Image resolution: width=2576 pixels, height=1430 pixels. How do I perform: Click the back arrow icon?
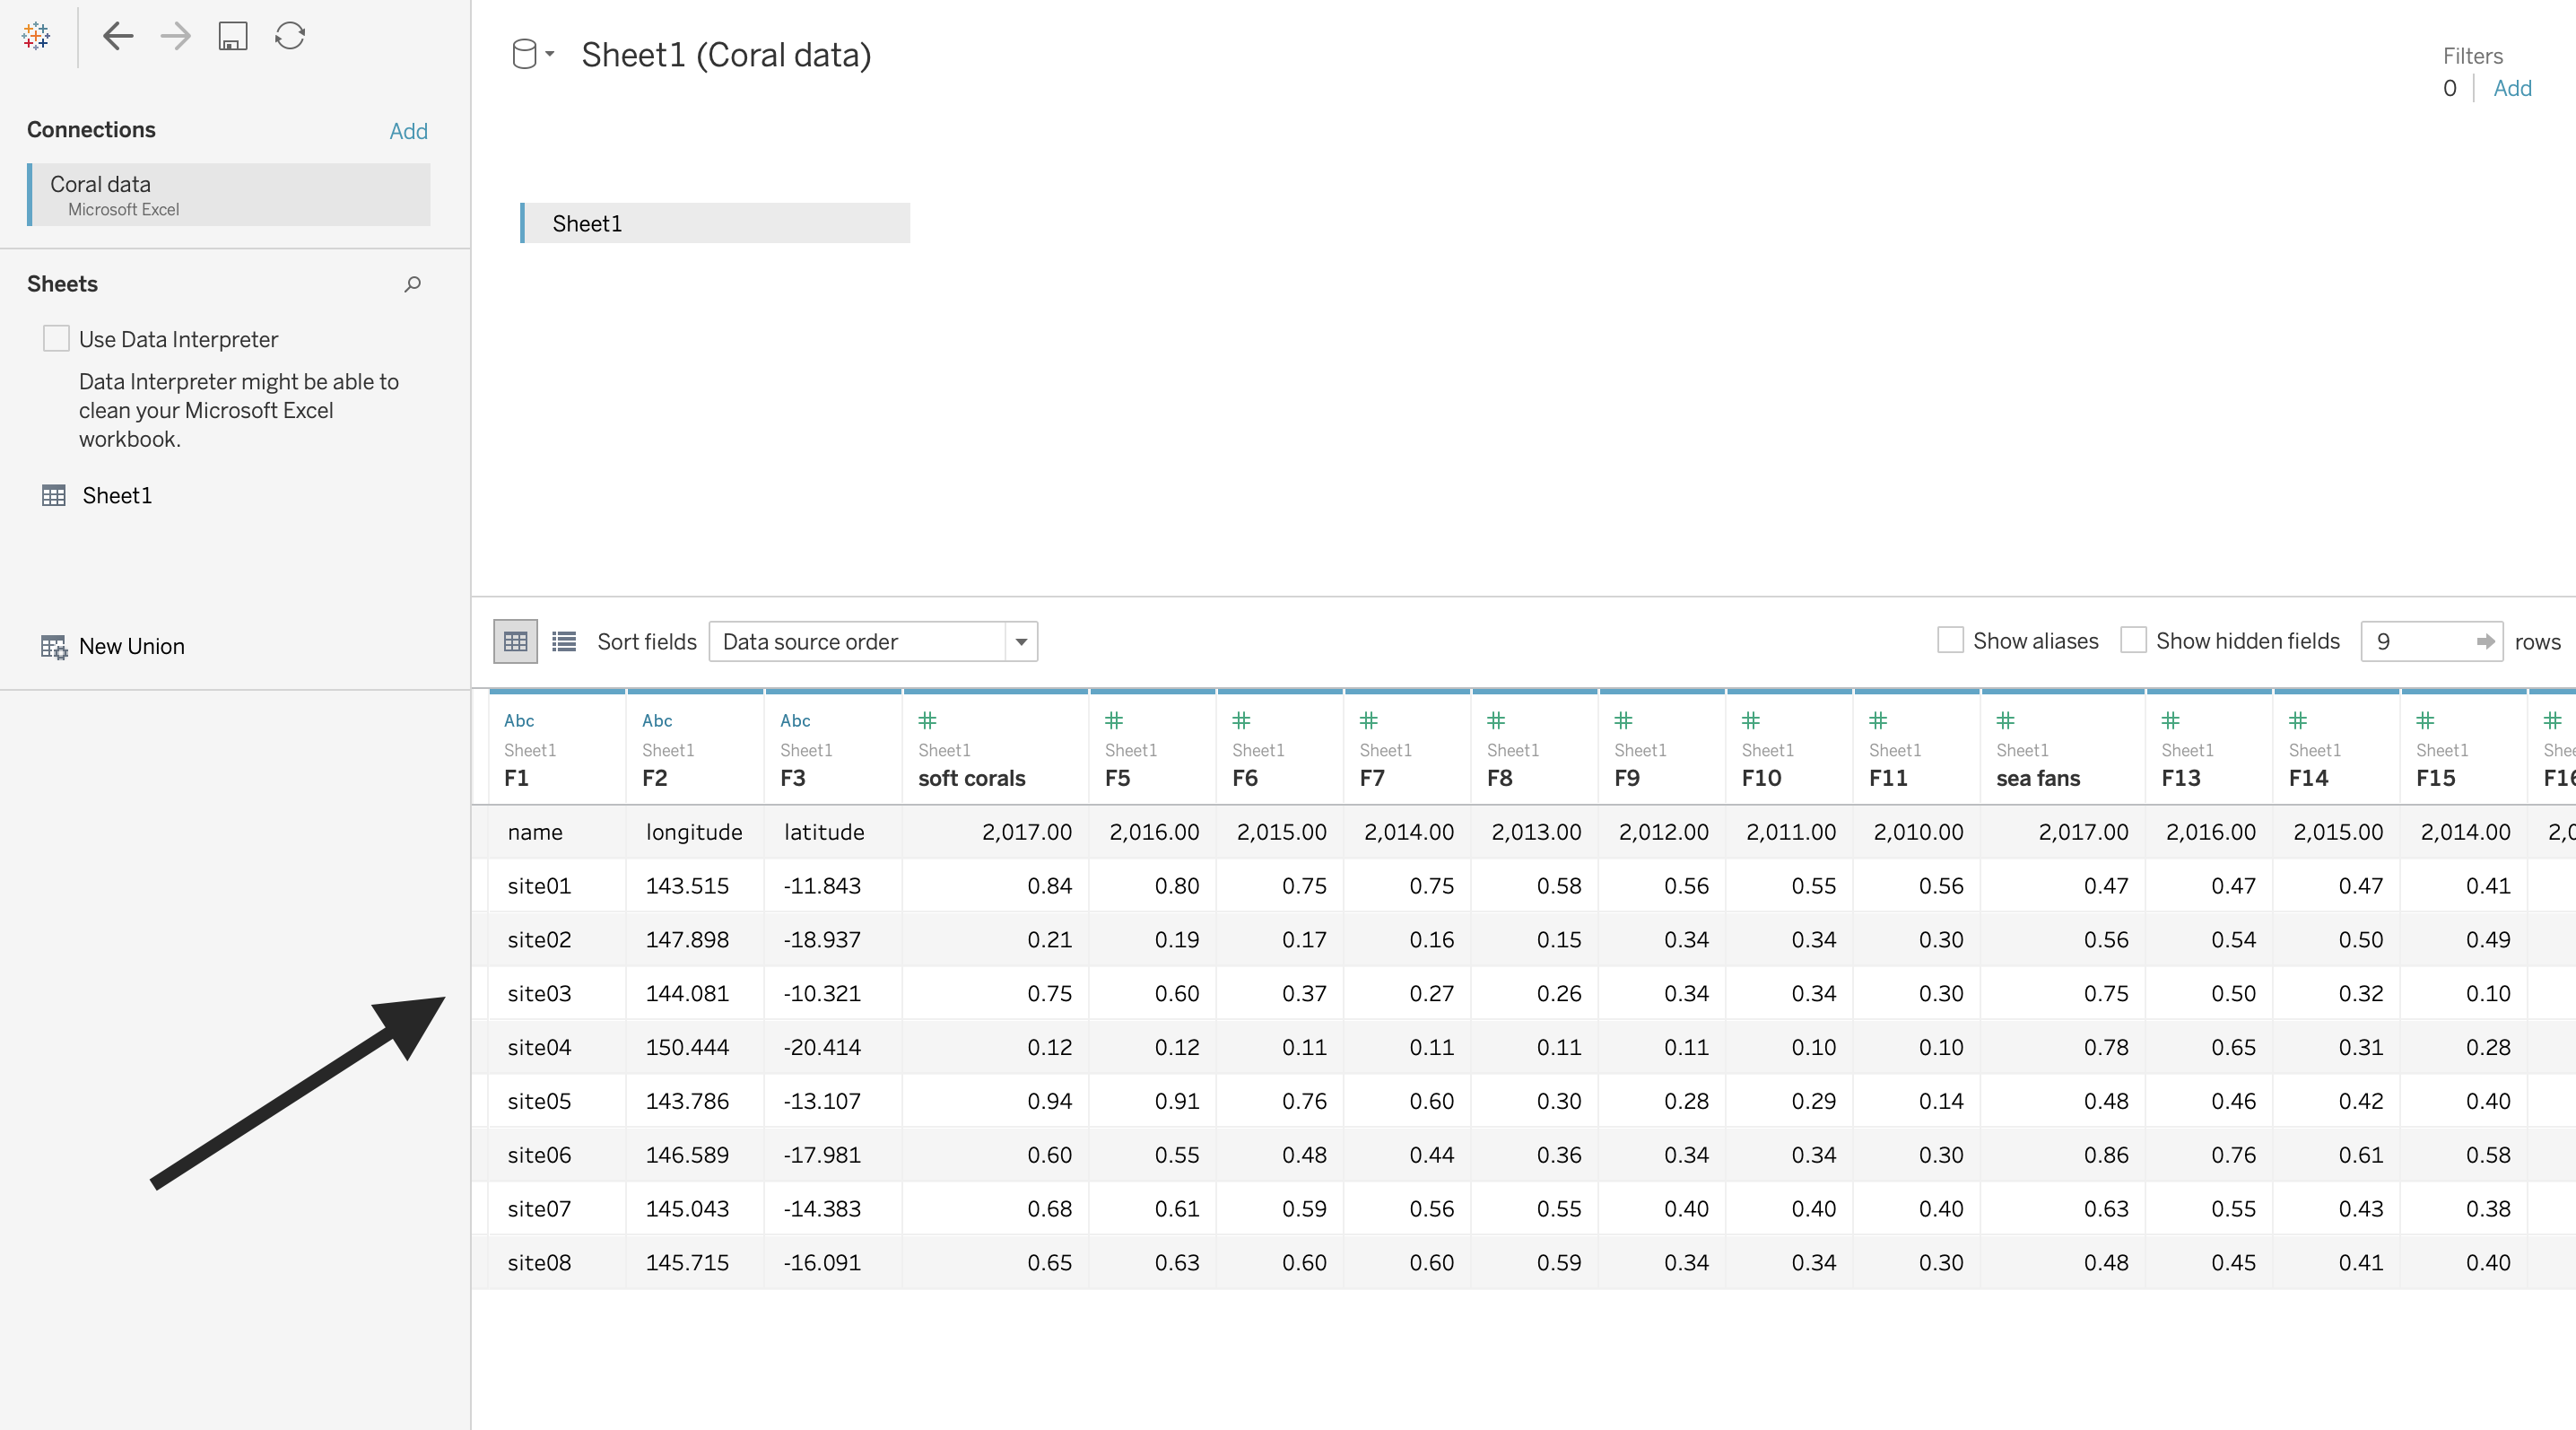pyautogui.click(x=118, y=36)
